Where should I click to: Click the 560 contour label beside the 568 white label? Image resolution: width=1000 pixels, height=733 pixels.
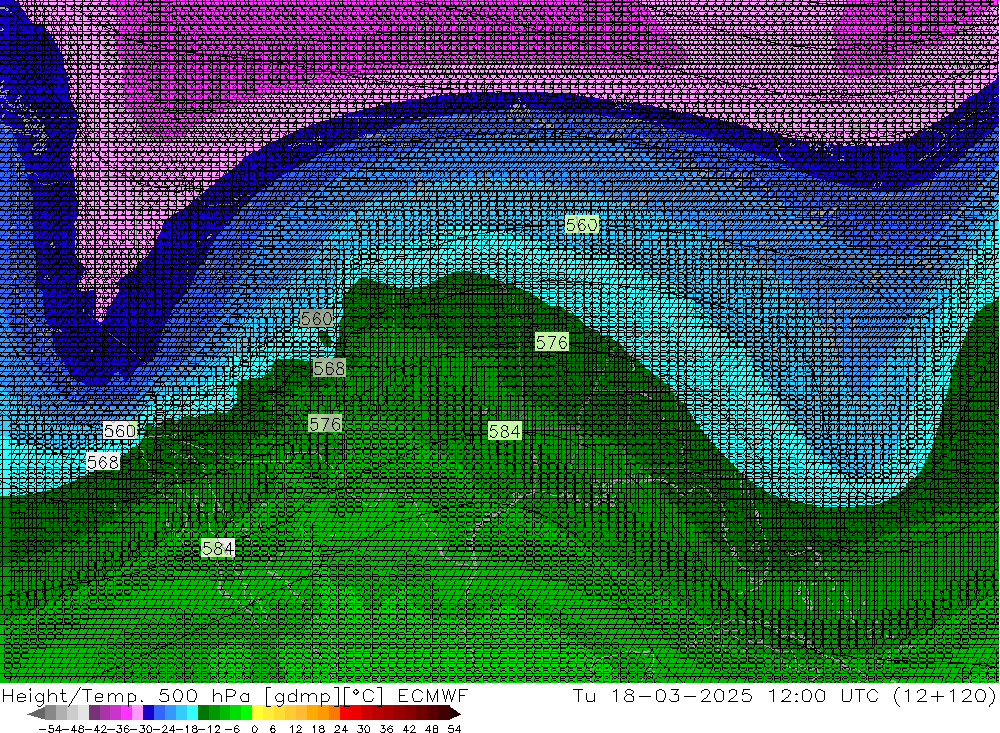pyautogui.click(x=120, y=431)
